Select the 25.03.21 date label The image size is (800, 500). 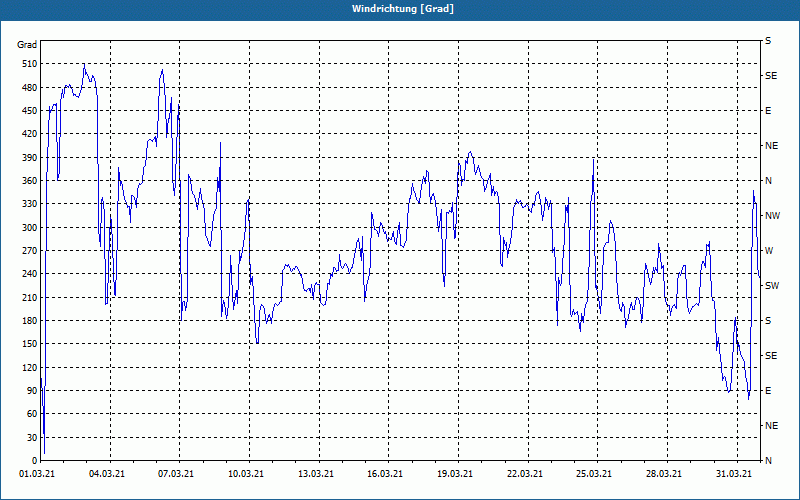[x=594, y=474]
